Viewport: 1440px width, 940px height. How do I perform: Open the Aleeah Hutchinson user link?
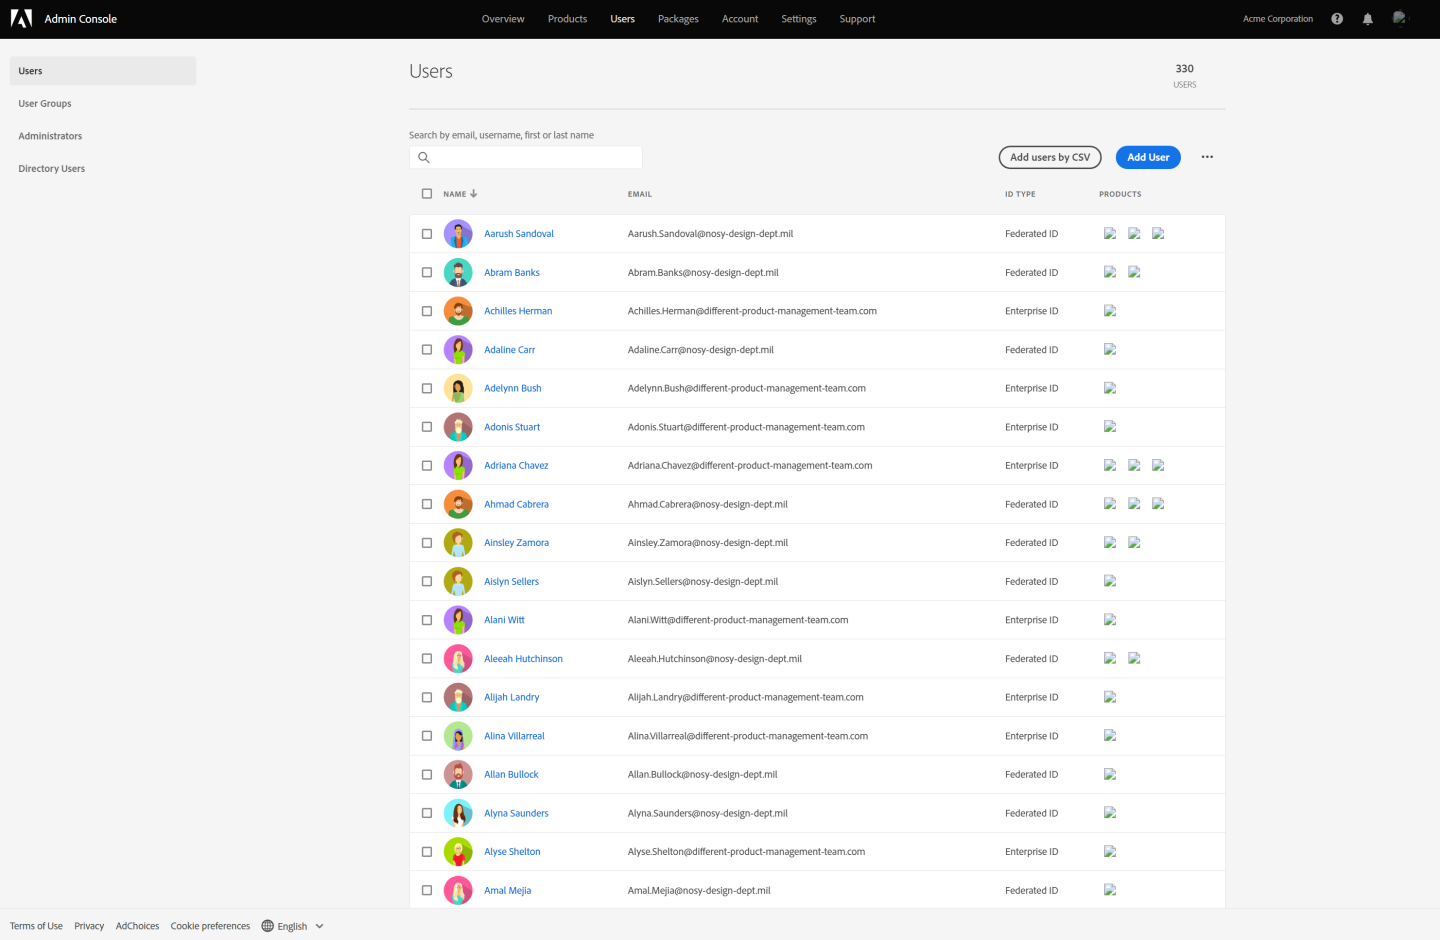click(523, 659)
